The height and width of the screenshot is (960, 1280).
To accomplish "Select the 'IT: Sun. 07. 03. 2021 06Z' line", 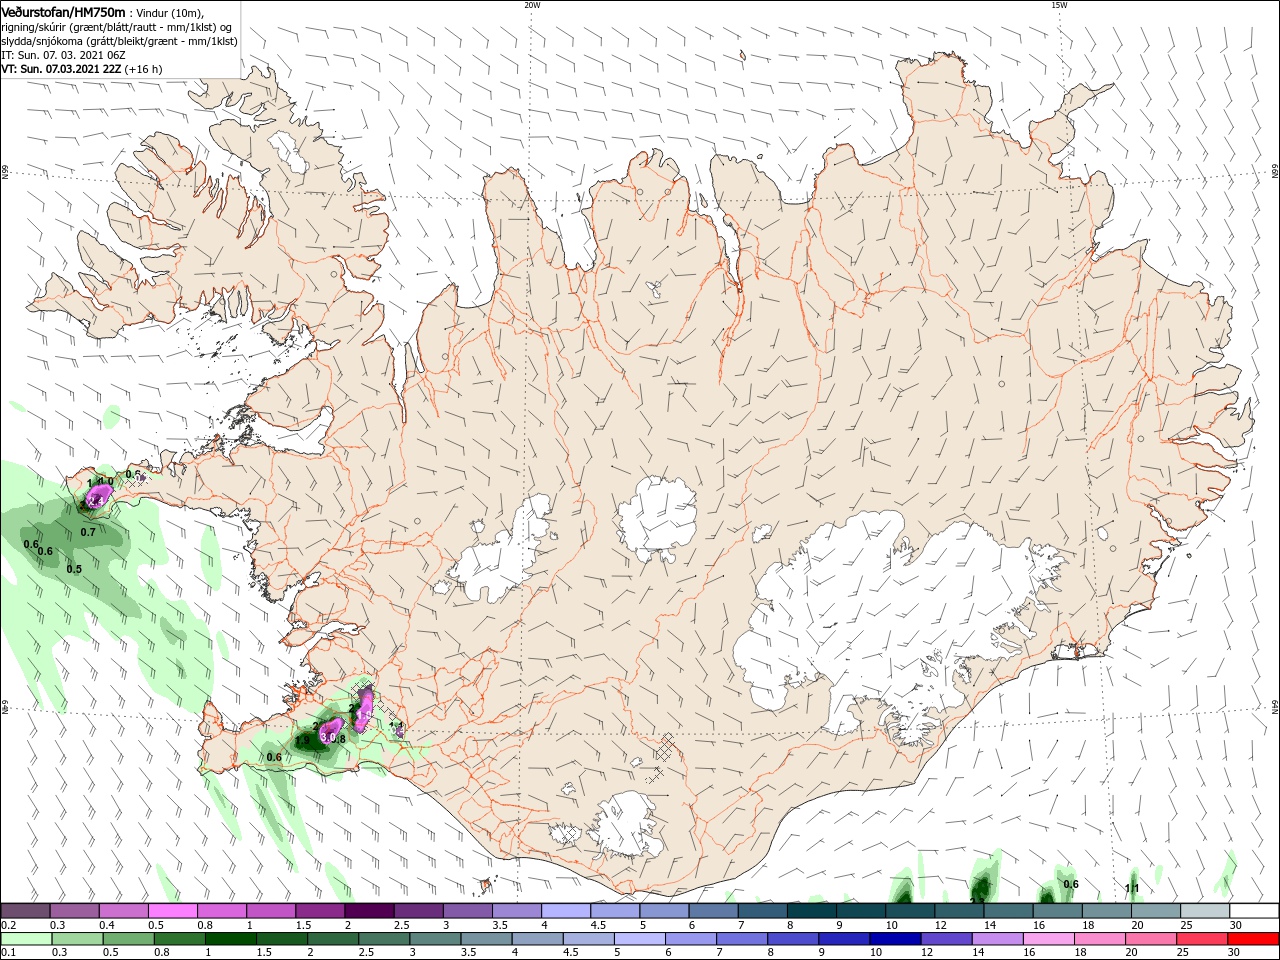I will click(63, 56).
